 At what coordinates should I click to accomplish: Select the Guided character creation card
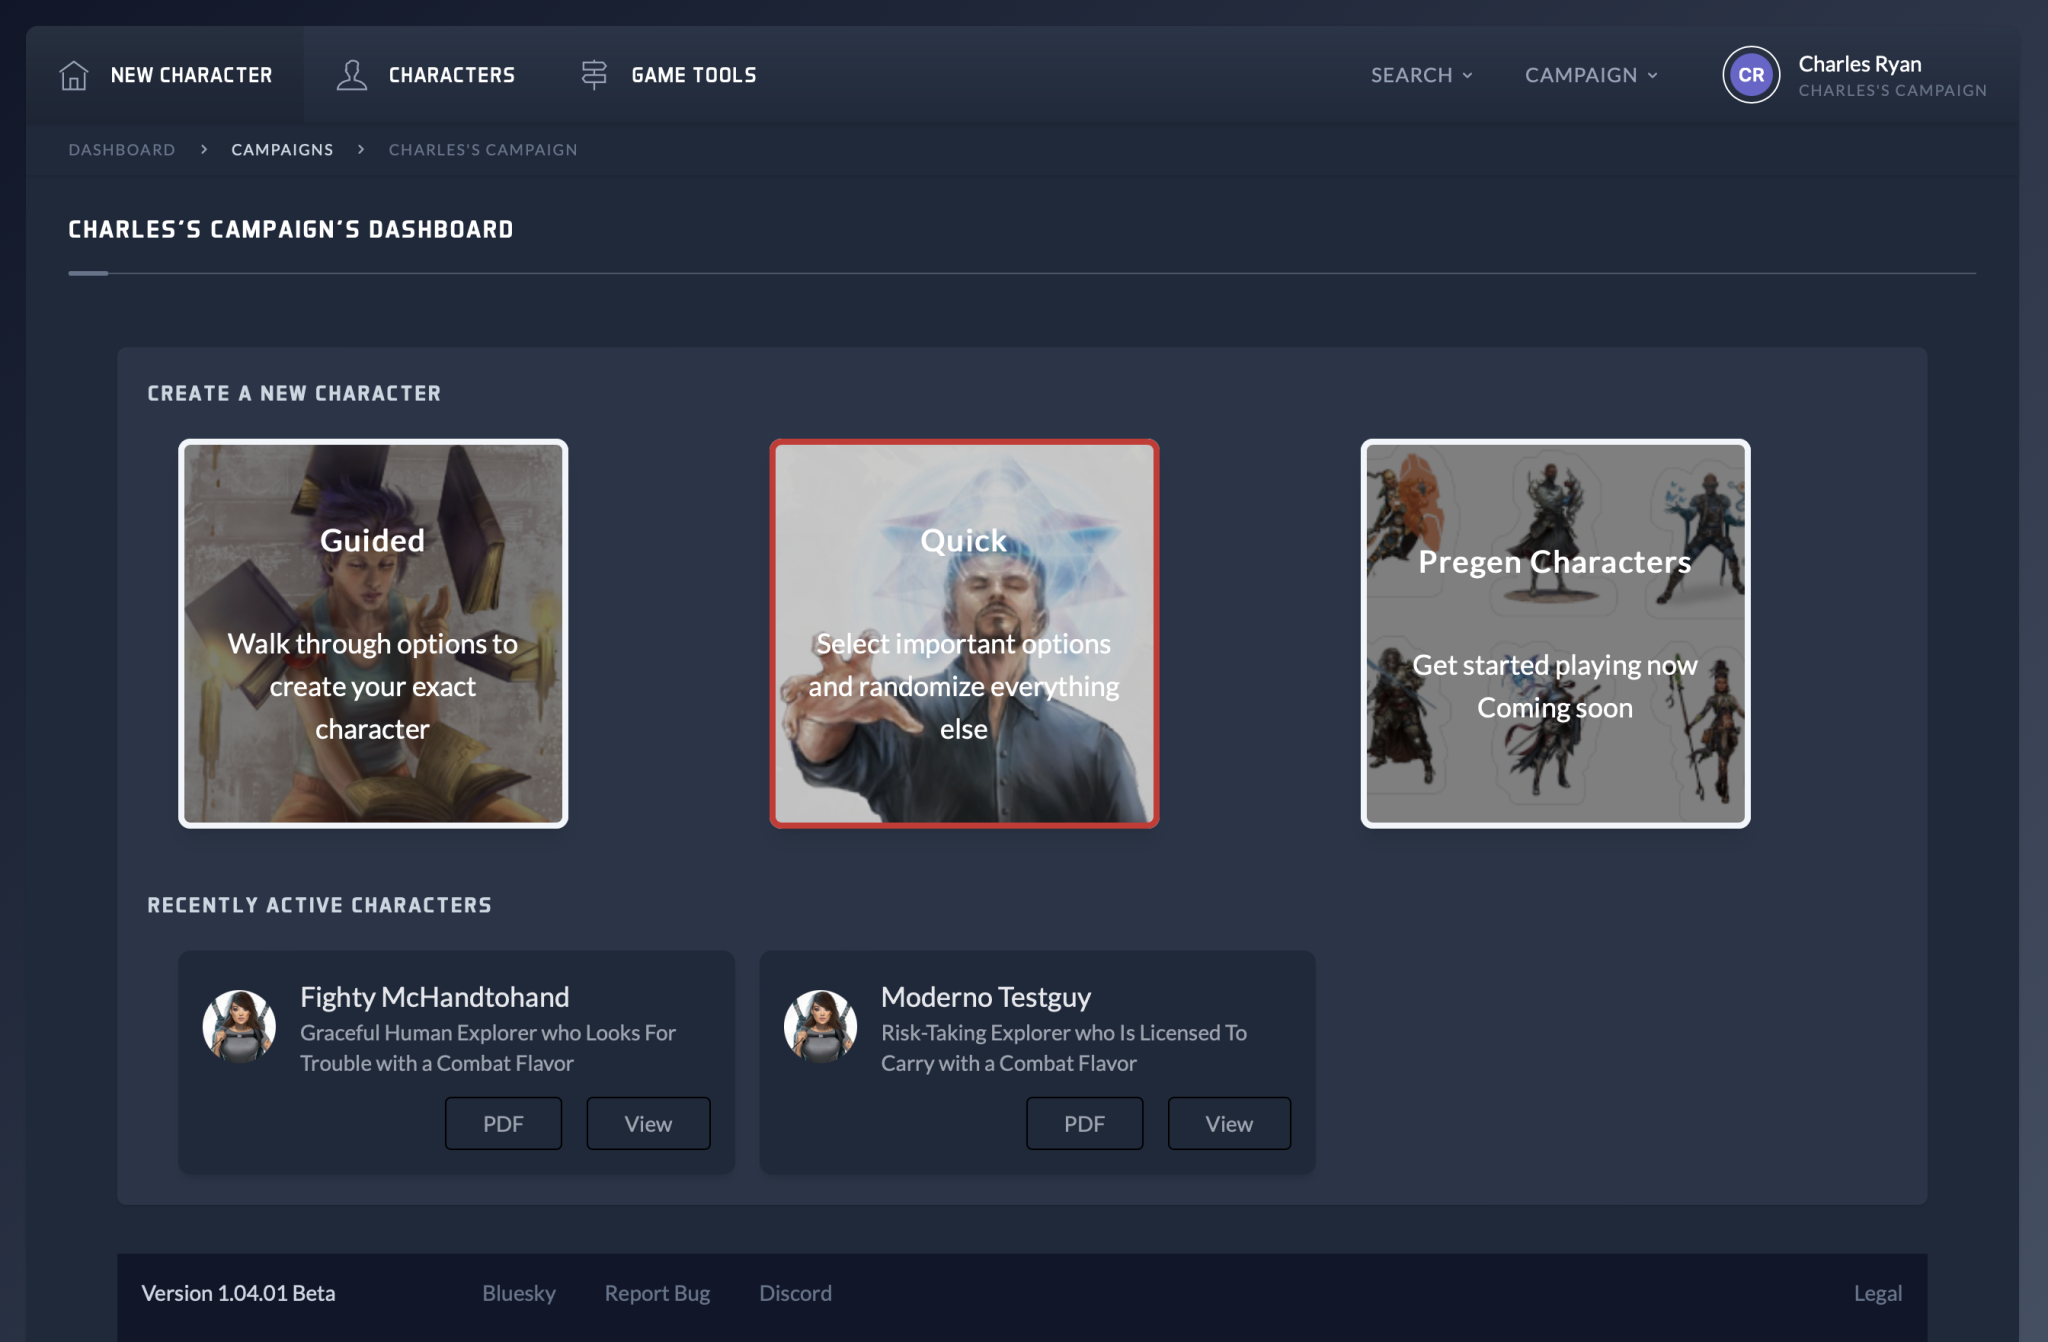(373, 633)
